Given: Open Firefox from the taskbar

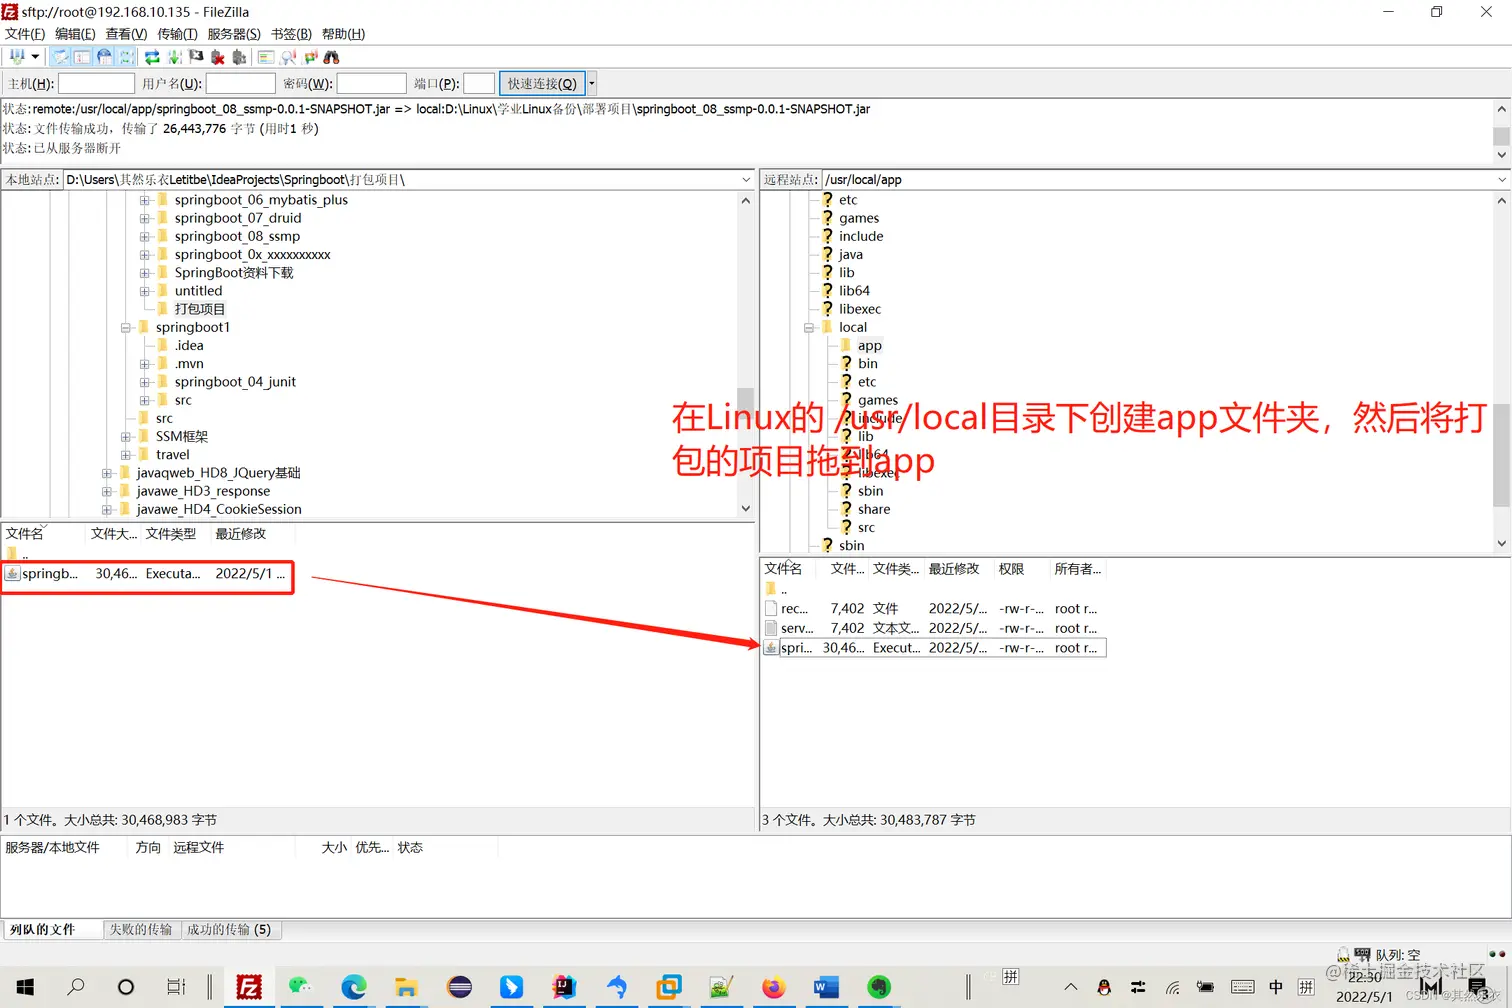Looking at the screenshot, I should [773, 987].
